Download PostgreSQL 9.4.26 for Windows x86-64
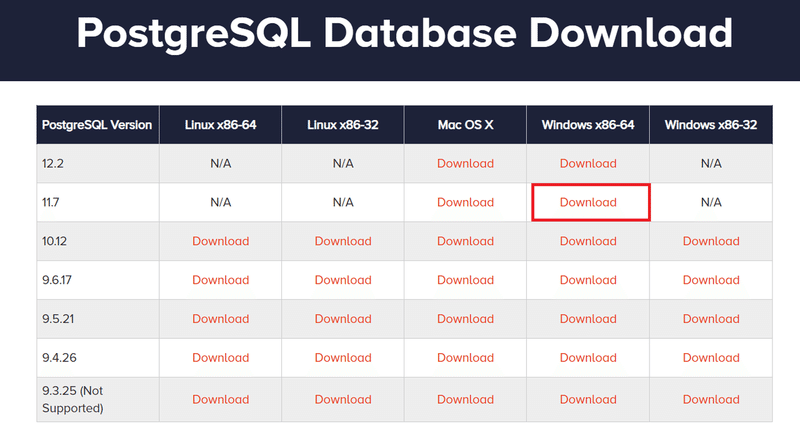 [588, 358]
